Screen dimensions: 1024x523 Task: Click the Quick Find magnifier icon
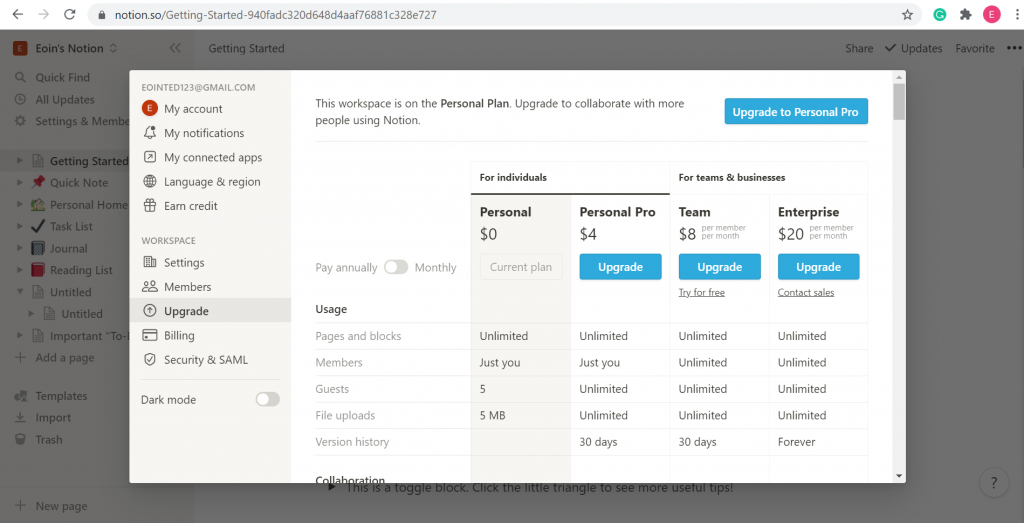[21, 77]
